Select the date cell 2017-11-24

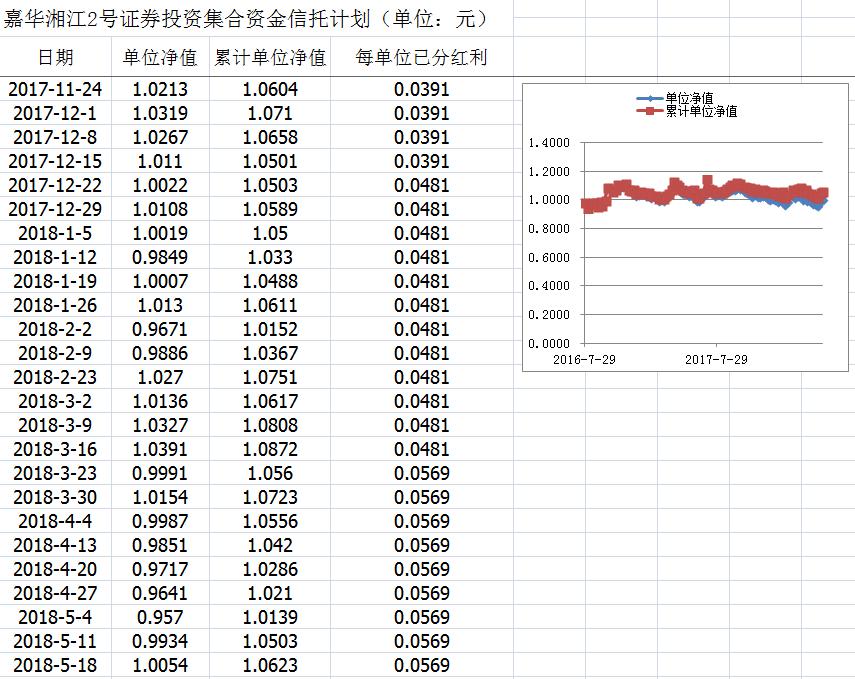tap(55, 89)
